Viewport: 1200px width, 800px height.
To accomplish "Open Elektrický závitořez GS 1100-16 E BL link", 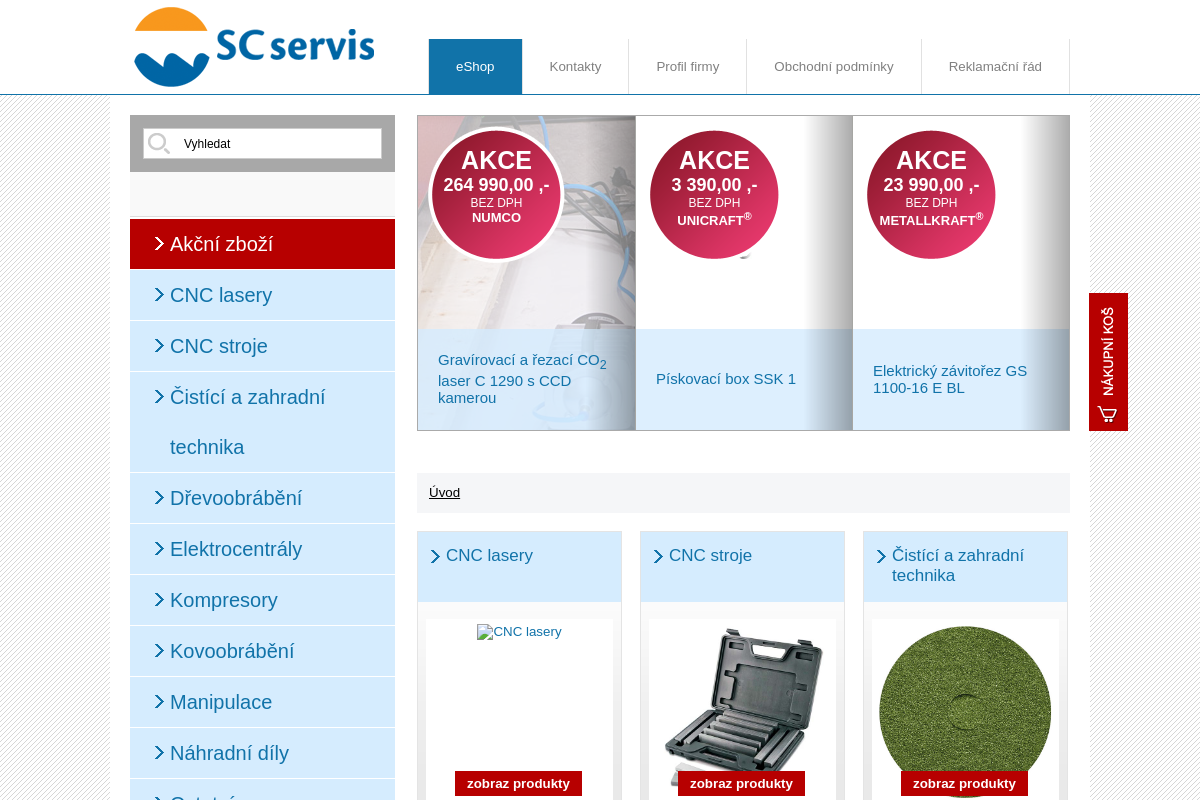I will [950, 379].
